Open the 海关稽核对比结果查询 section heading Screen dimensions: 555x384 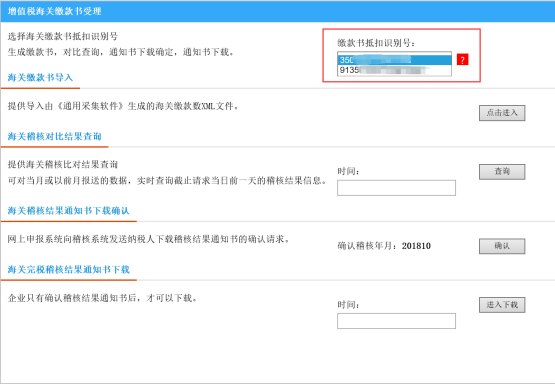[55, 136]
